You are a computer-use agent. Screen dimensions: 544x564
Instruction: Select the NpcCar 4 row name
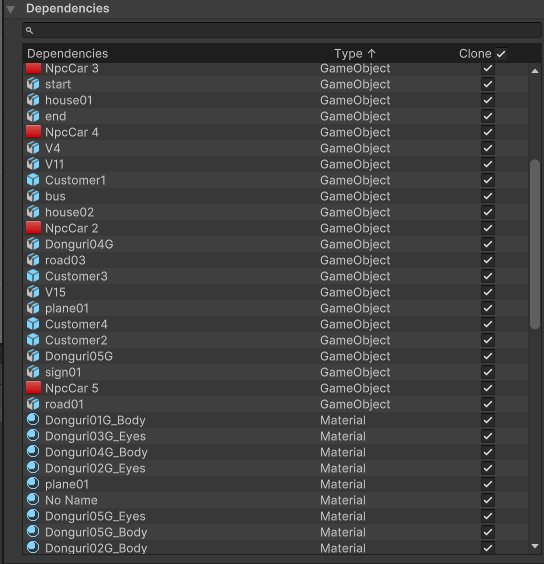(72, 132)
